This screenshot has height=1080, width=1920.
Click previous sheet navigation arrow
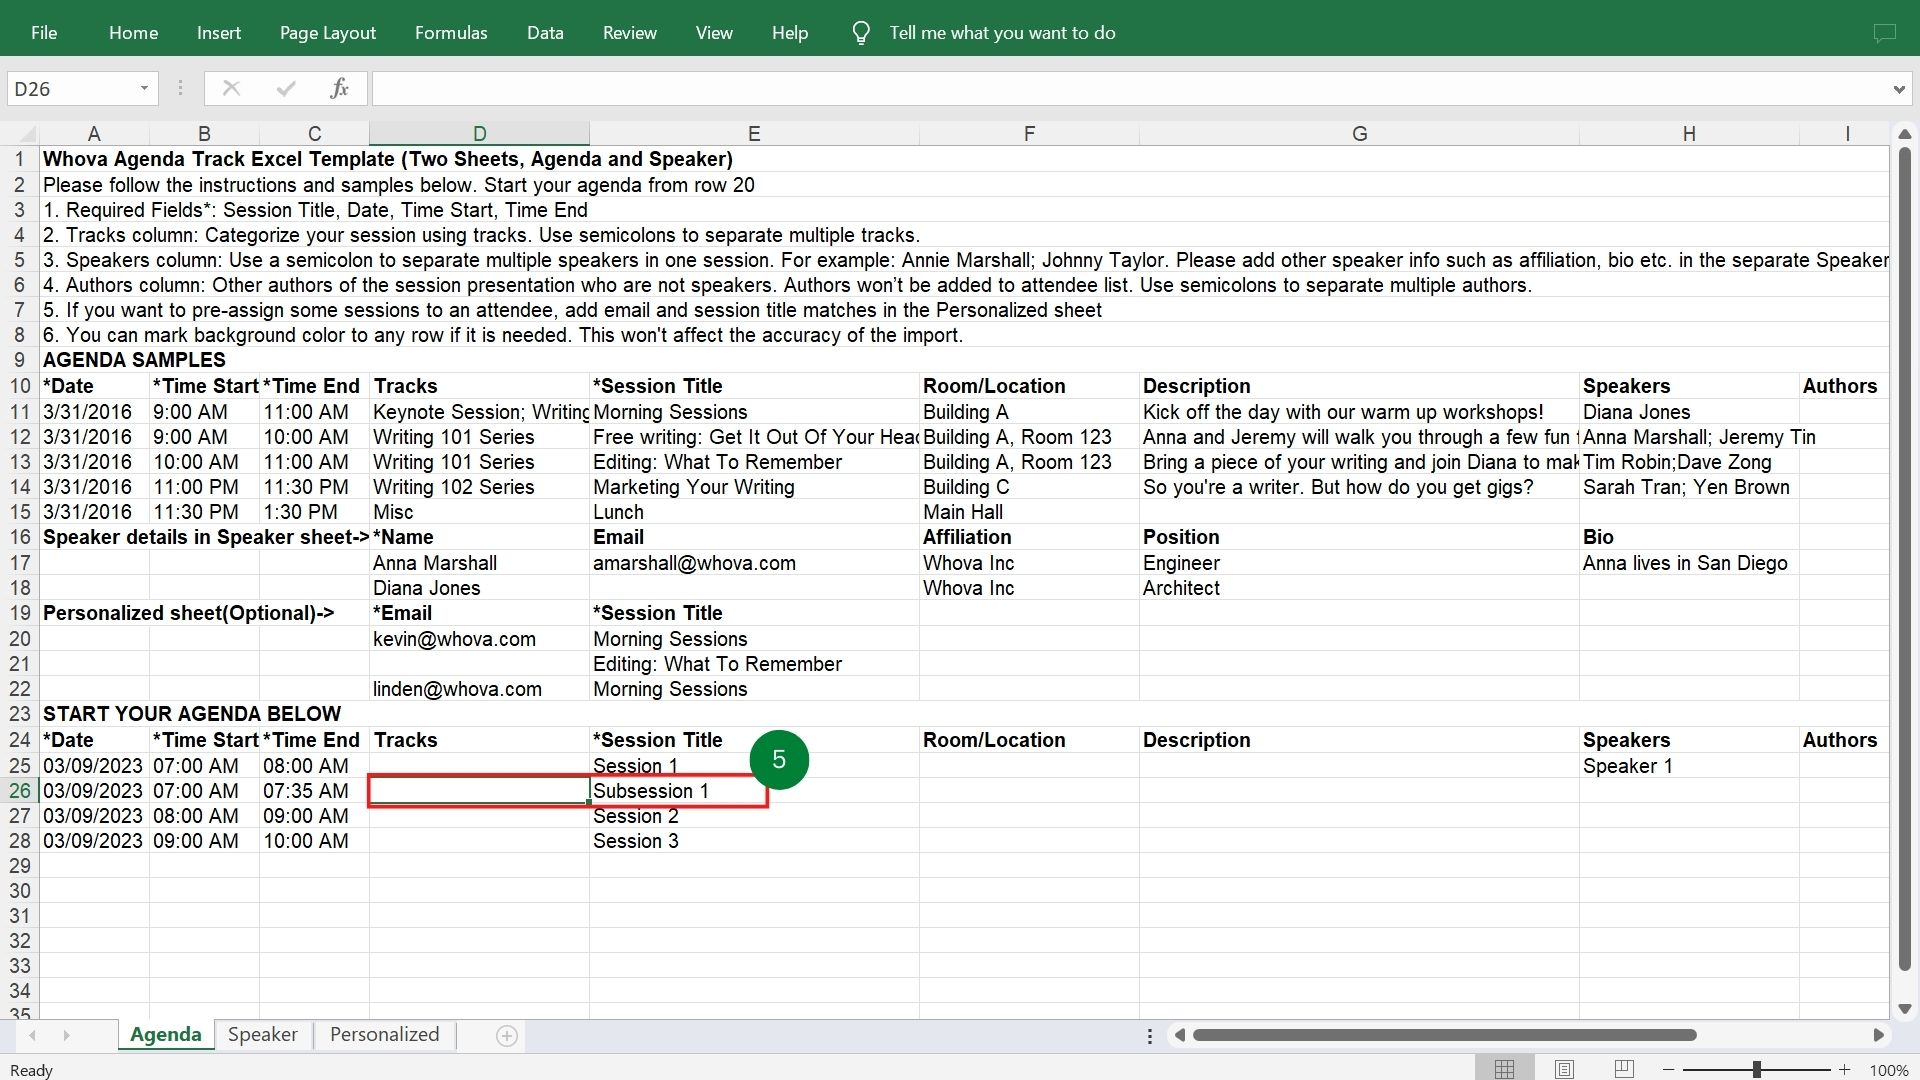coord(33,1035)
